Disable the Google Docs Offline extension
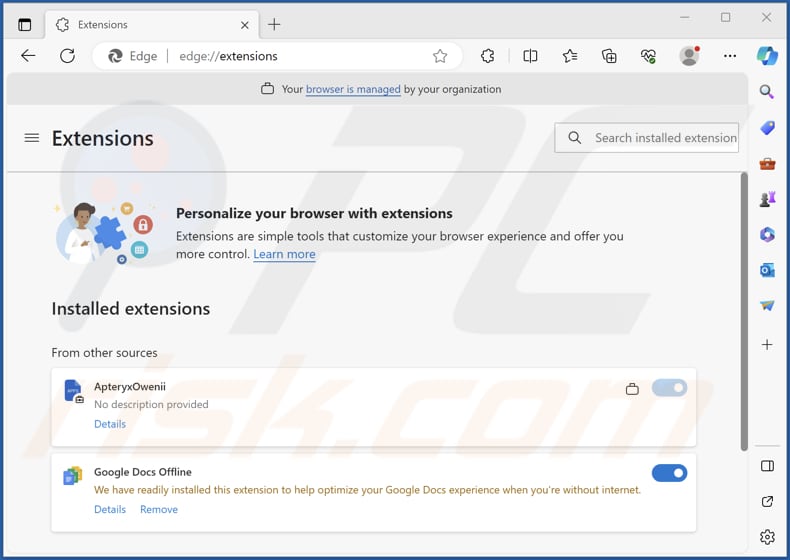Image resolution: width=790 pixels, height=560 pixels. pyautogui.click(x=669, y=473)
